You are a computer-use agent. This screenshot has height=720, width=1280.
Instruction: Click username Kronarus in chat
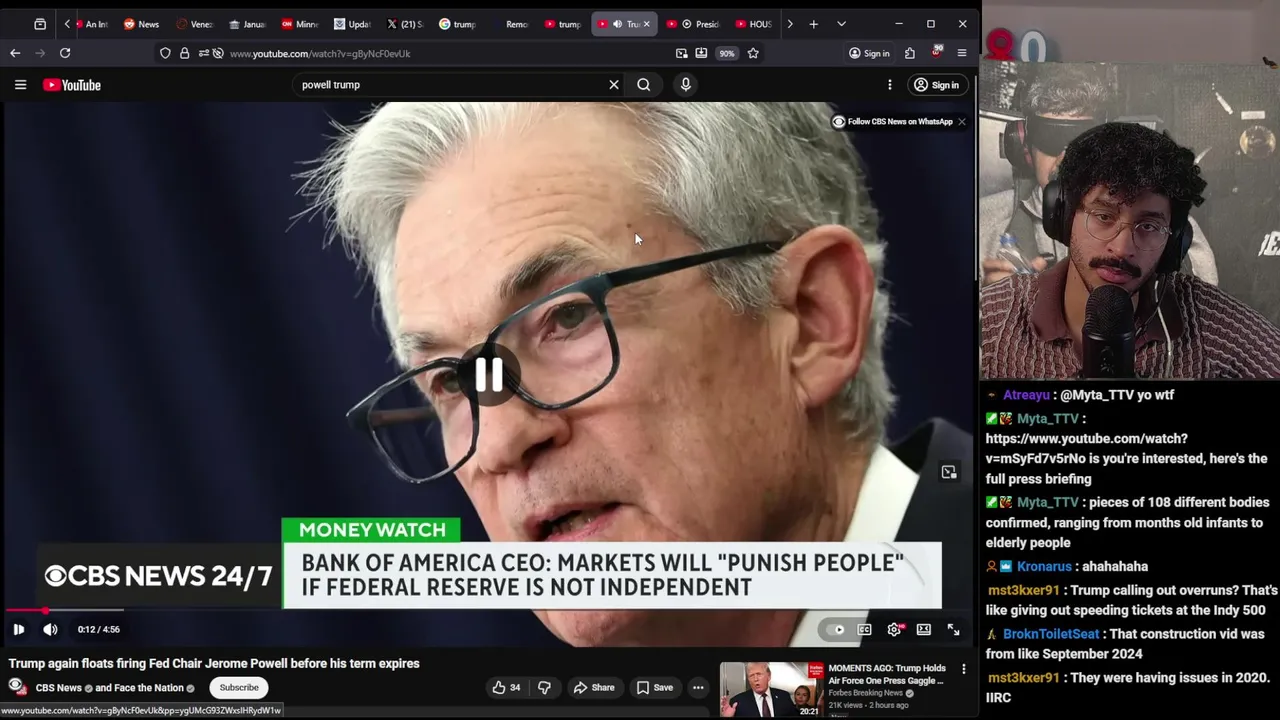point(1044,567)
